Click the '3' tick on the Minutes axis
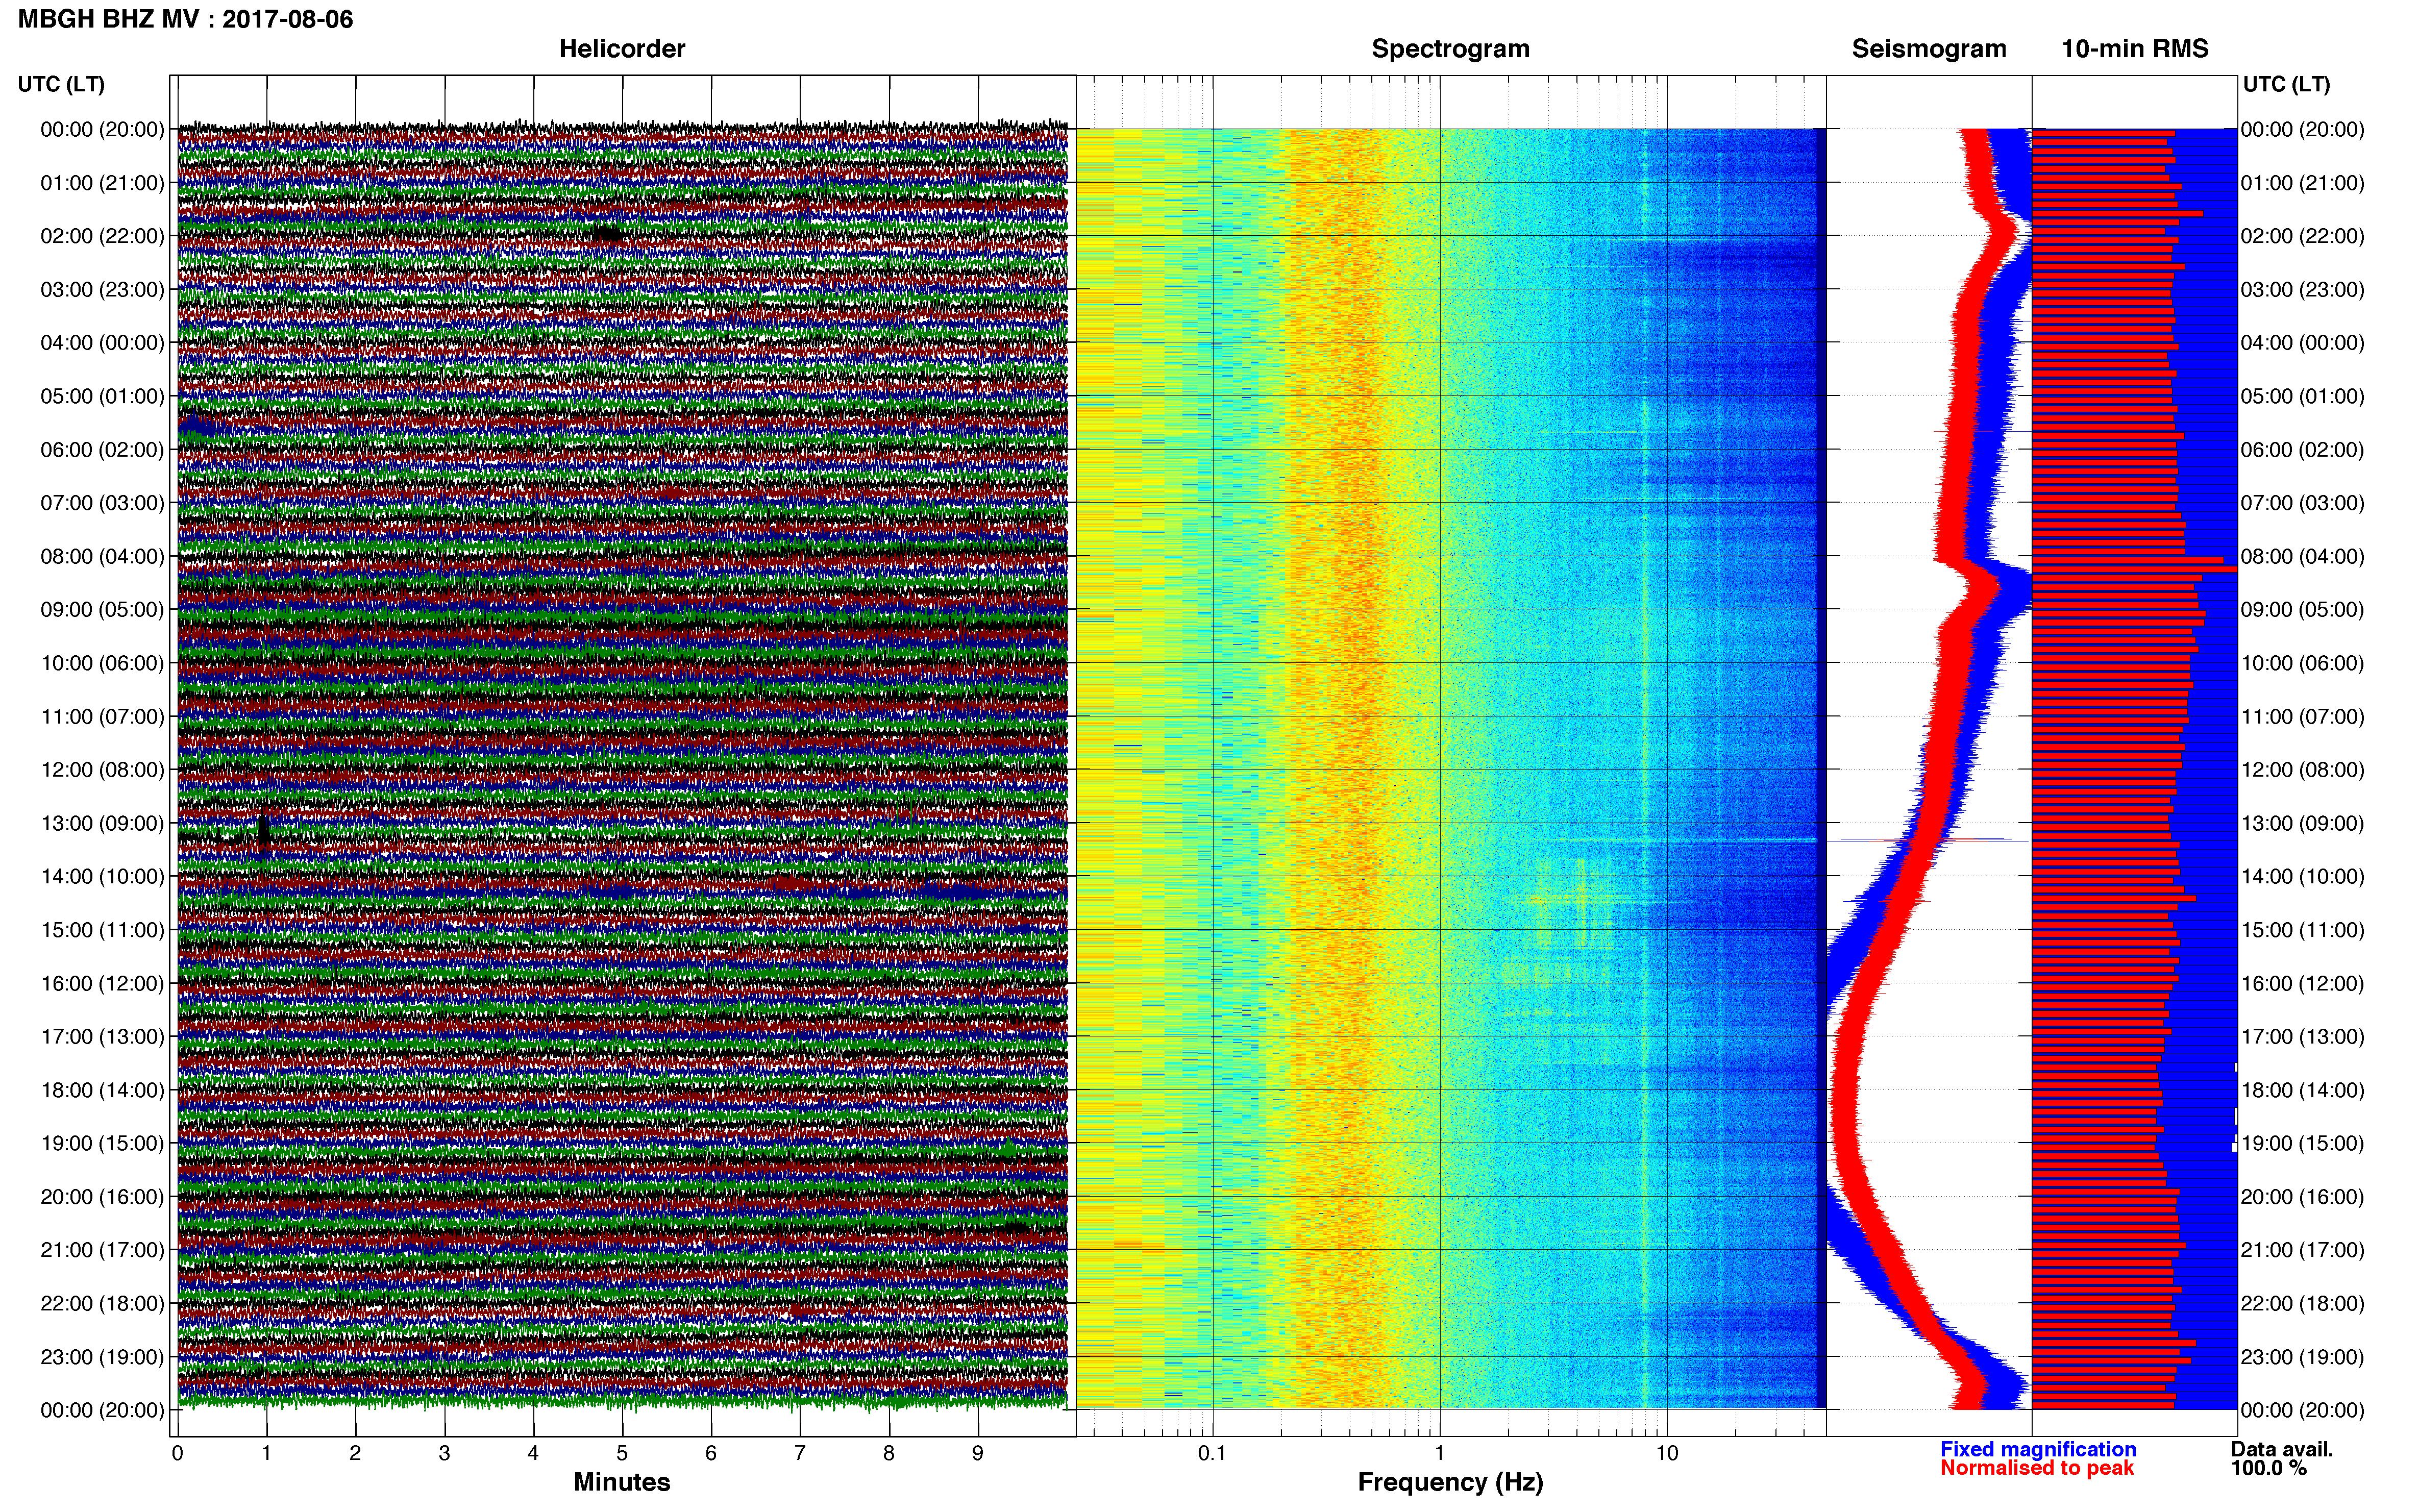Screen dimensions: 2419x1512 point(444,1453)
